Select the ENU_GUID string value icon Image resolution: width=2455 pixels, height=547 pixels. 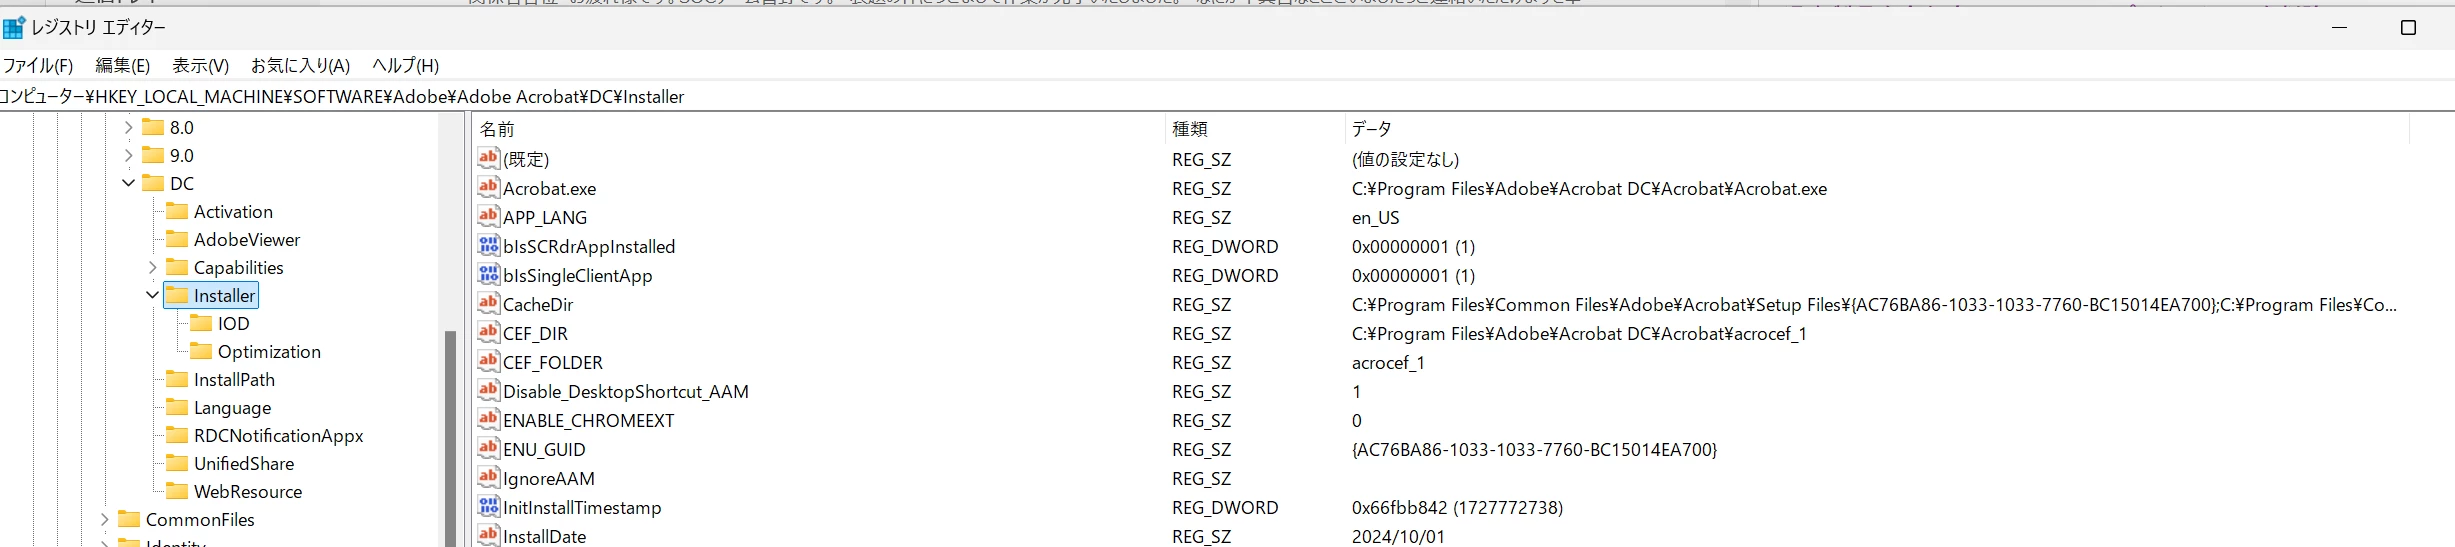(488, 448)
